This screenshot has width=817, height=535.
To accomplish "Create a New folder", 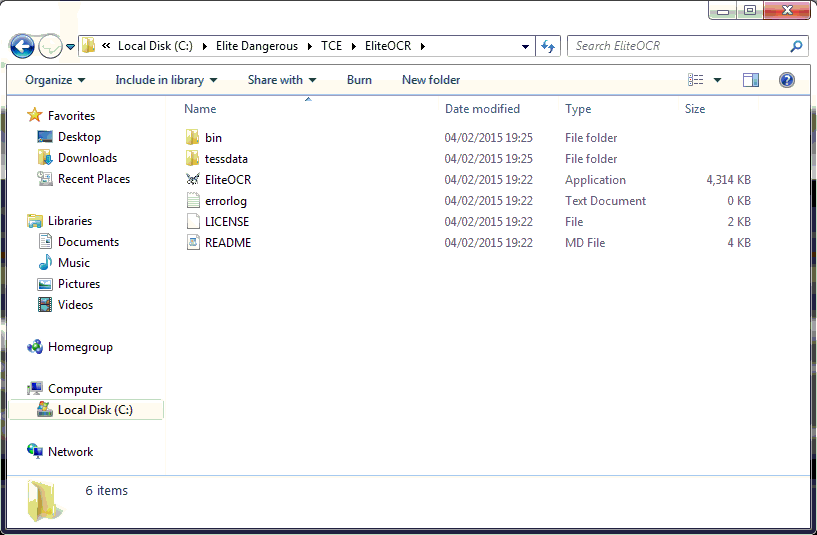I will (431, 80).
